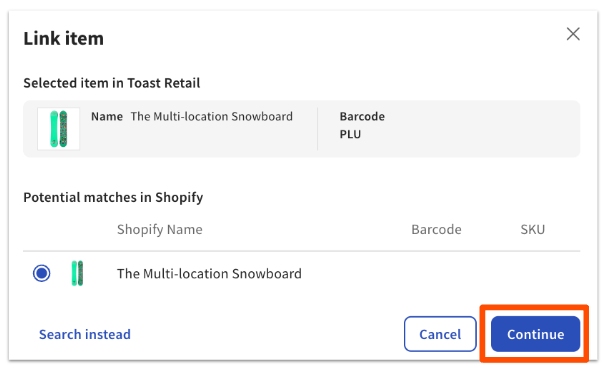This screenshot has width=609, height=370.
Task: Click the Toast Retail snowboard thumbnail
Action: tap(59, 129)
